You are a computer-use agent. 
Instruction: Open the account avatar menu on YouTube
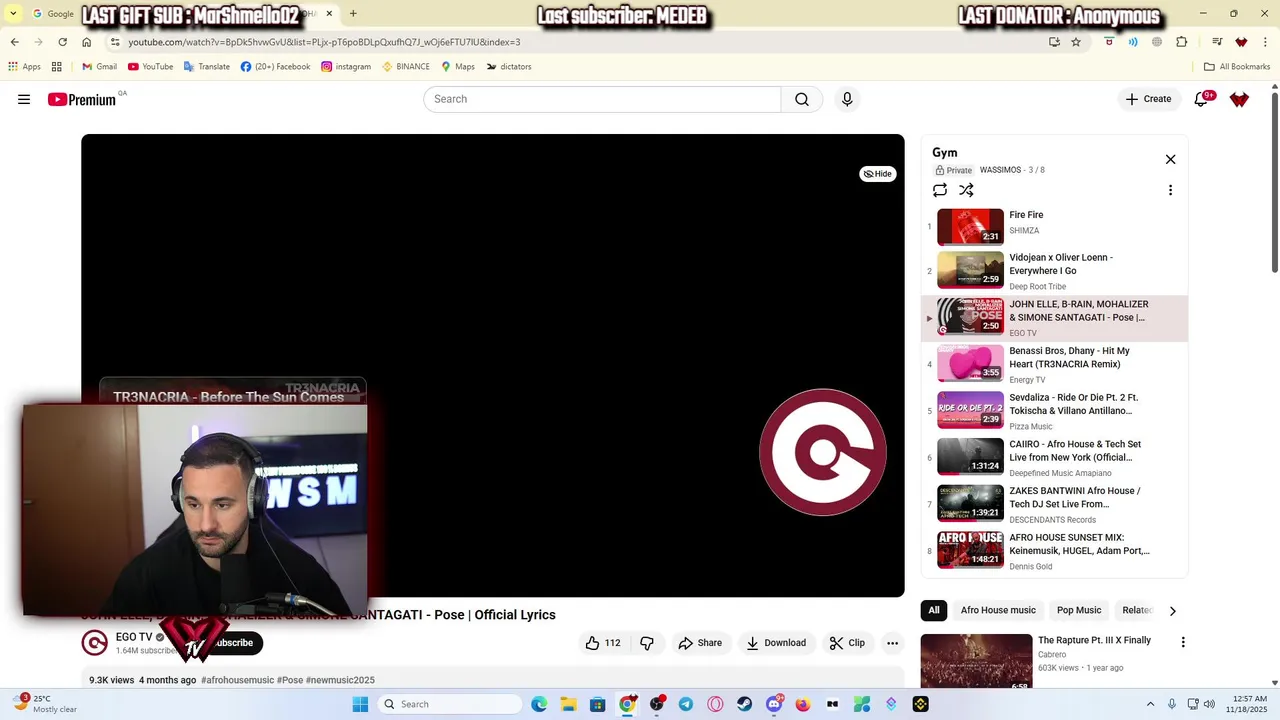coord(1239,99)
